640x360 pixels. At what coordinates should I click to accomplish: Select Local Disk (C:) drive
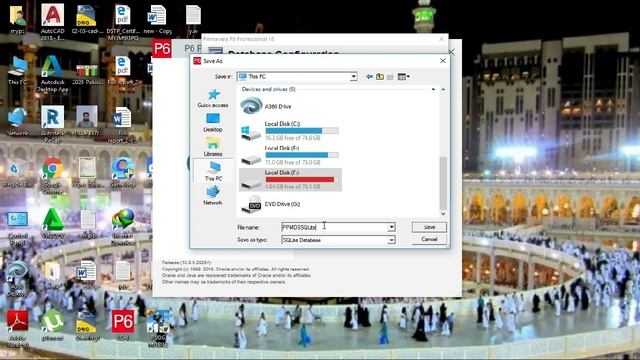pyautogui.click(x=290, y=131)
